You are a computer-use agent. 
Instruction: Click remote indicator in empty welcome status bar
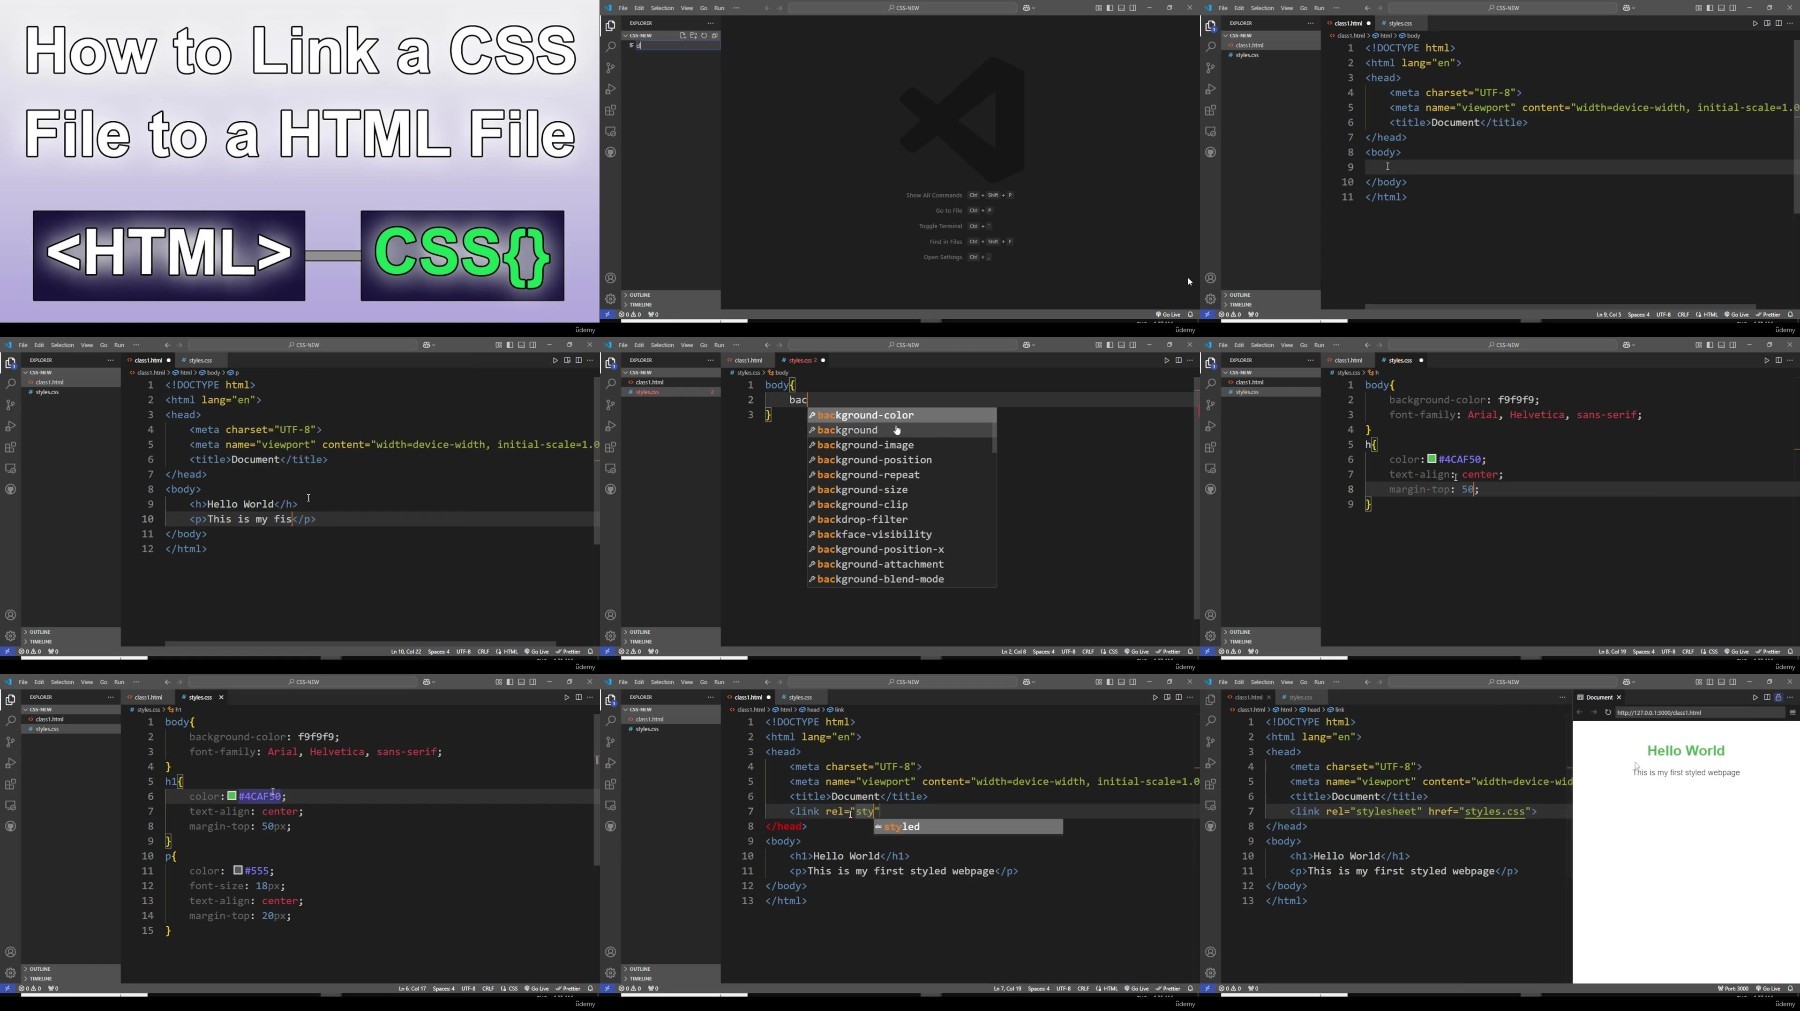(x=607, y=314)
